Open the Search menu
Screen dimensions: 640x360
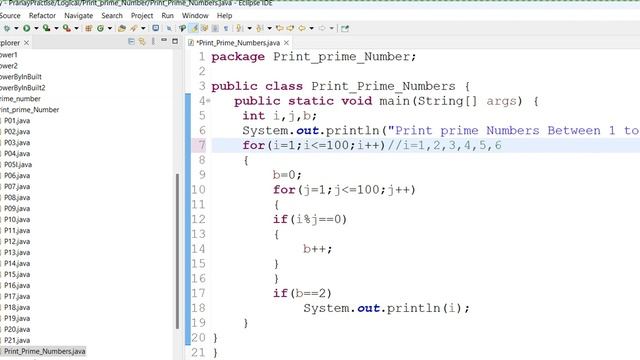click(112, 16)
